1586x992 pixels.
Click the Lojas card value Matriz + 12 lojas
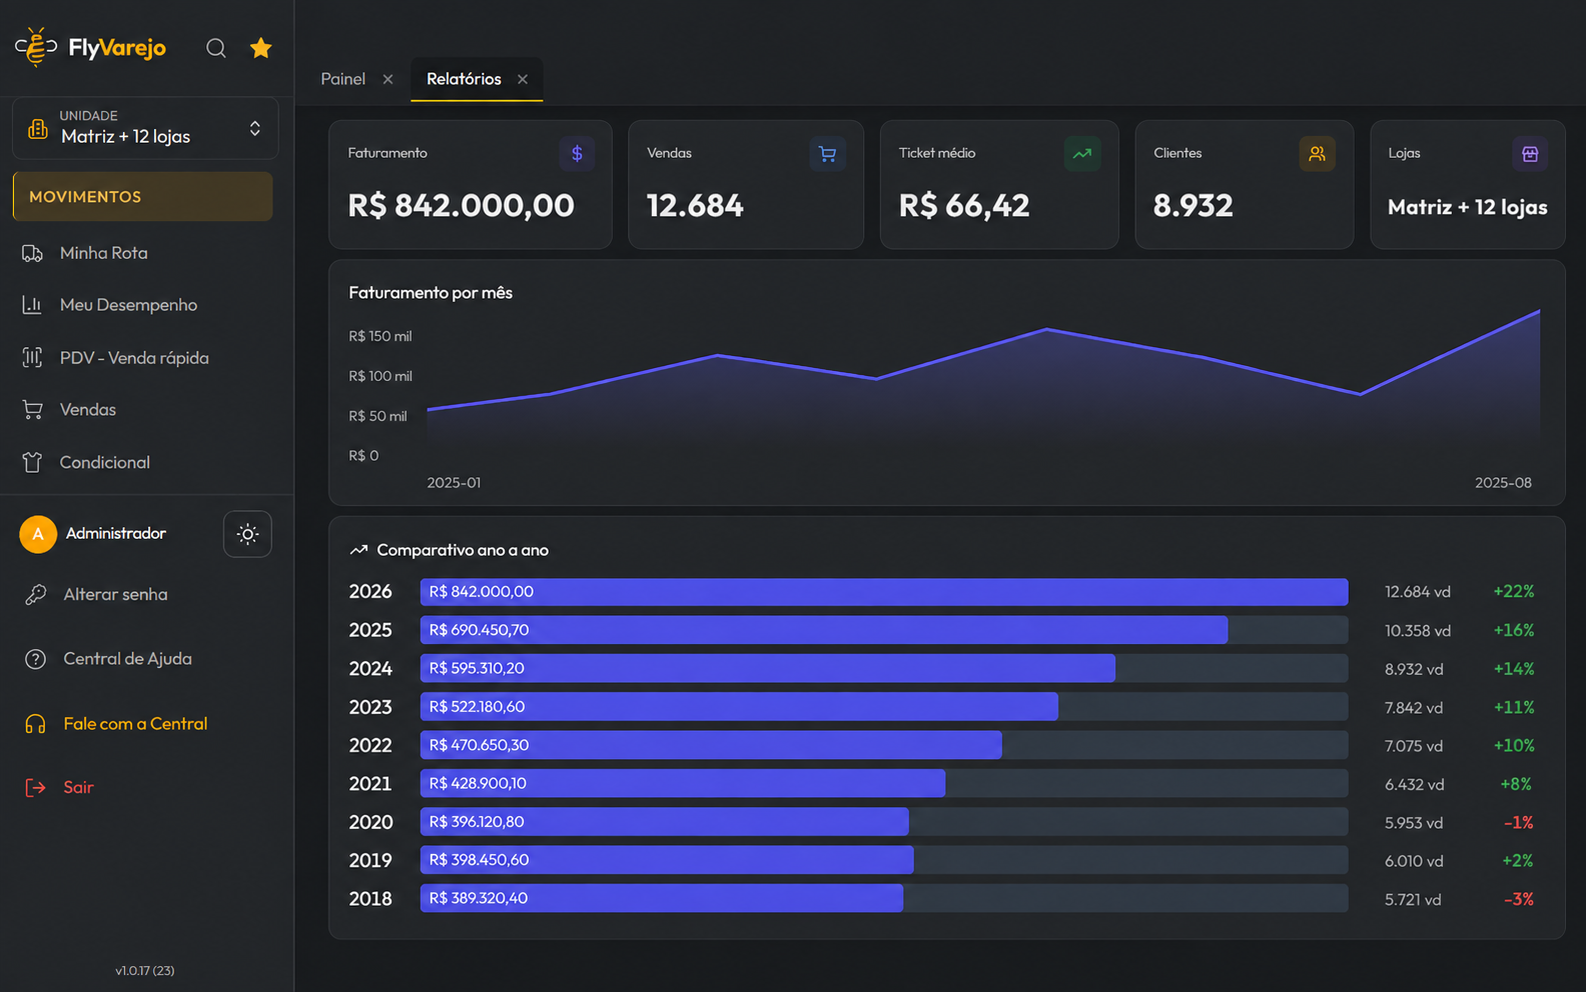[1468, 207]
